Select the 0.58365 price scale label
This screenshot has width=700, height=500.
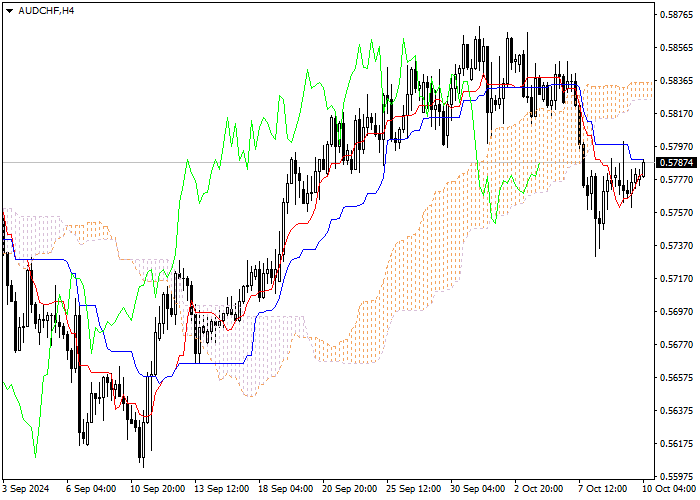pyautogui.click(x=676, y=81)
